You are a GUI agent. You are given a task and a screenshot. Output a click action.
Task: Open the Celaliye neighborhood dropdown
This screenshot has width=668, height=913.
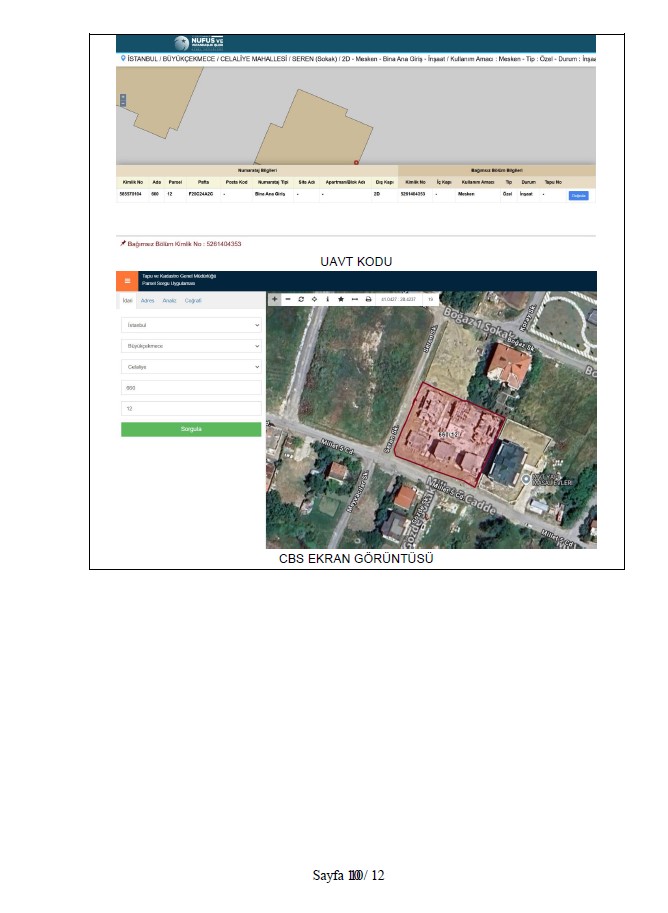[x=190, y=367]
